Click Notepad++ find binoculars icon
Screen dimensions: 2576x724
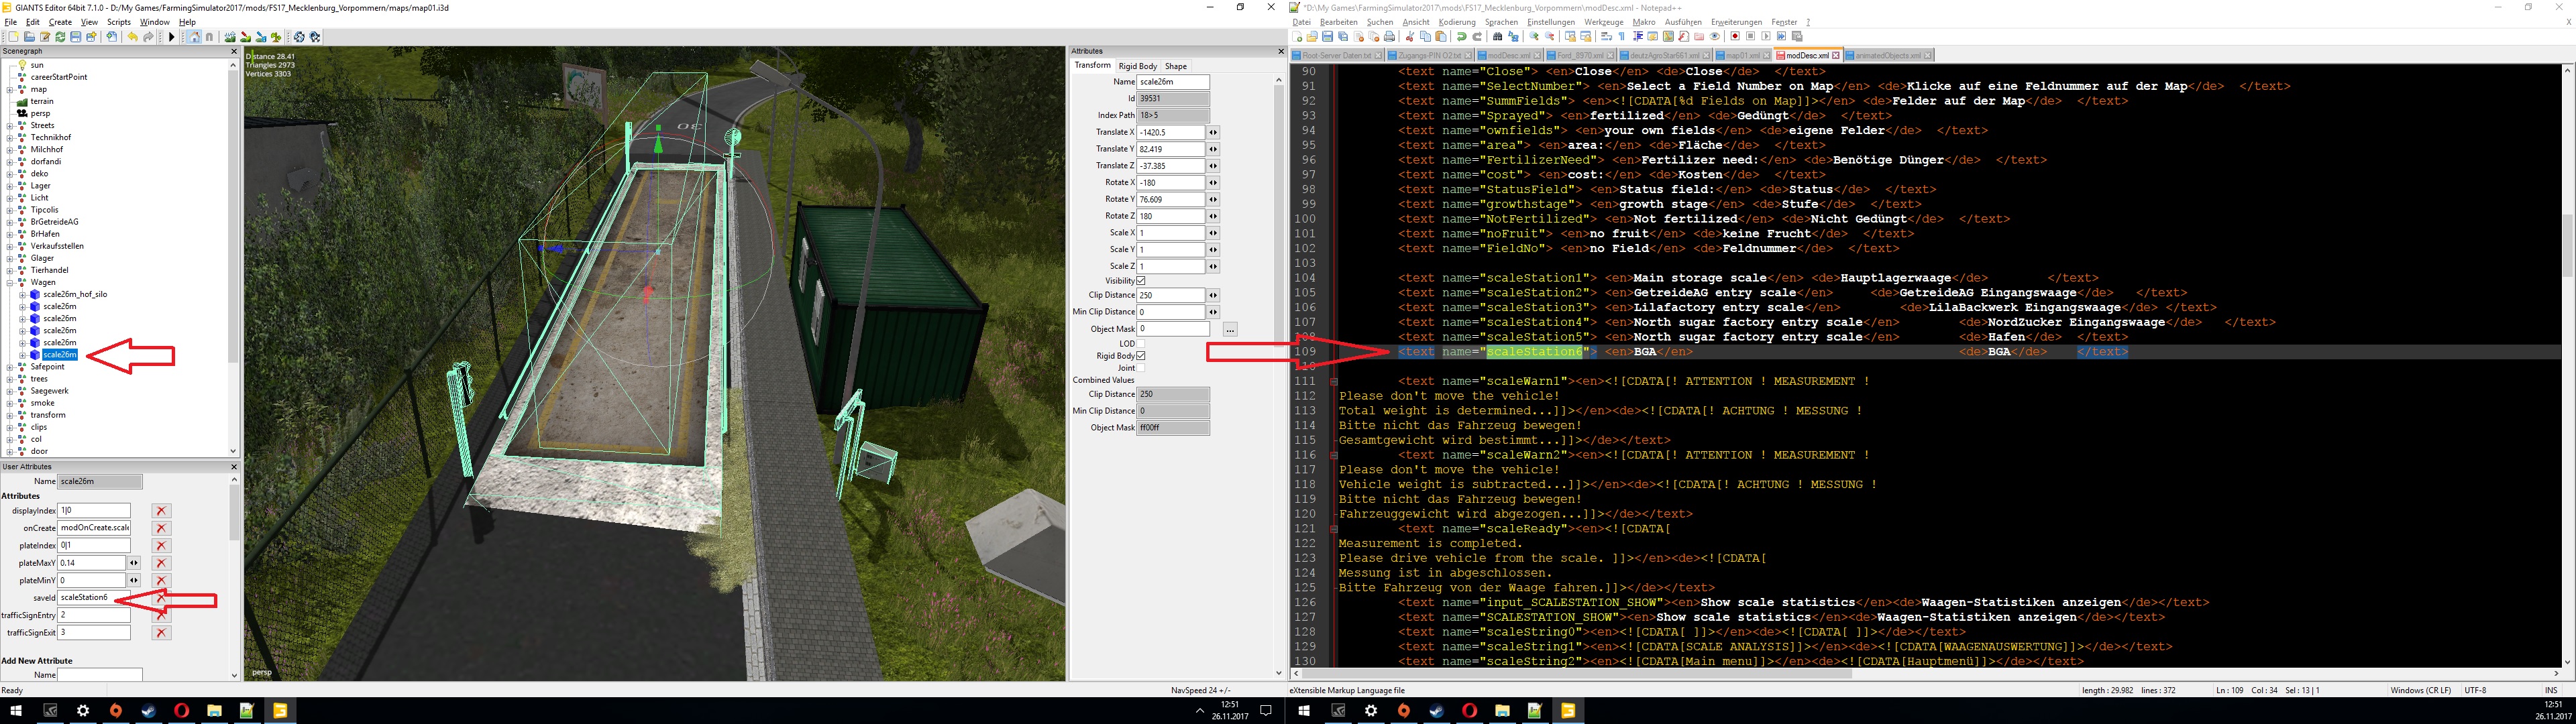(1497, 37)
